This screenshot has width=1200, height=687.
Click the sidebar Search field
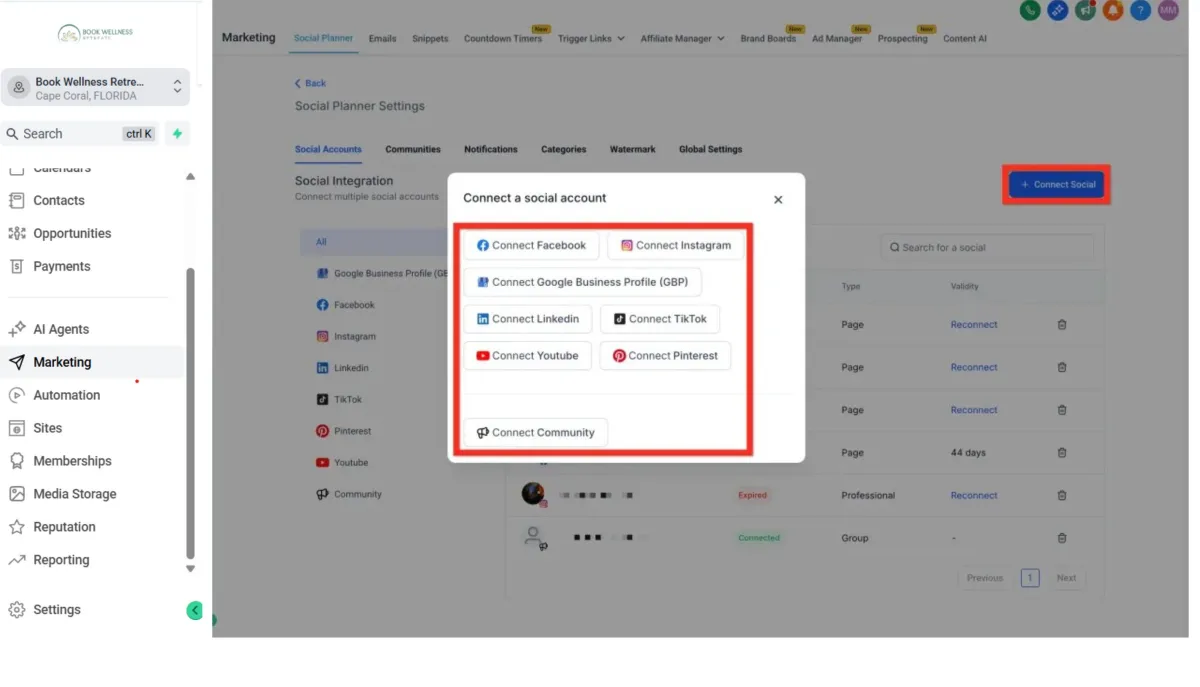coord(82,133)
